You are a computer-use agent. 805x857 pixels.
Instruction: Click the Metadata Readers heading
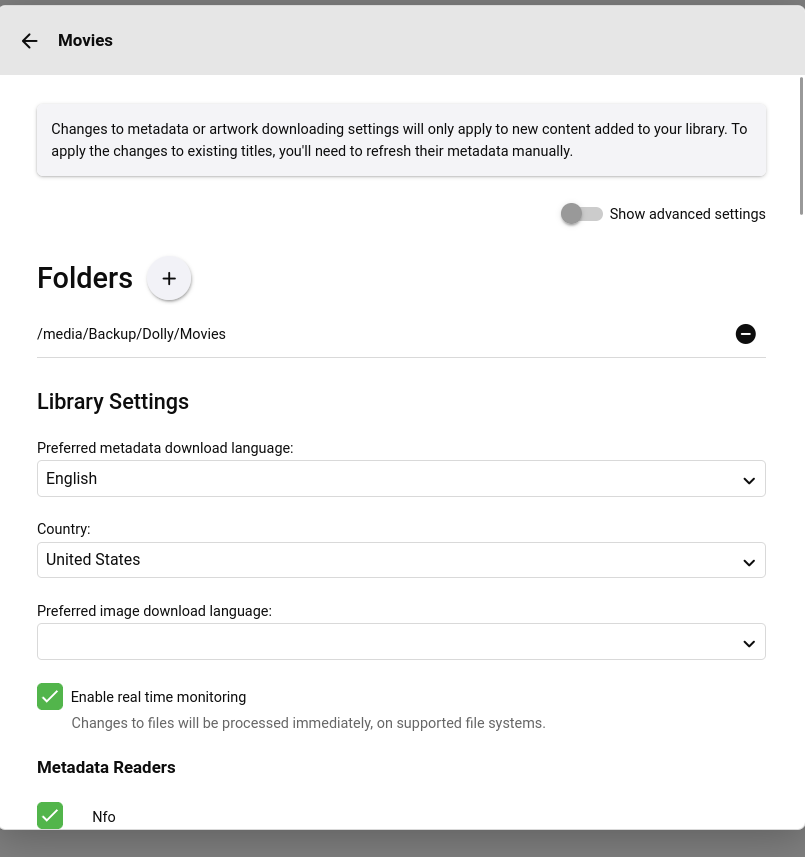coord(106,768)
